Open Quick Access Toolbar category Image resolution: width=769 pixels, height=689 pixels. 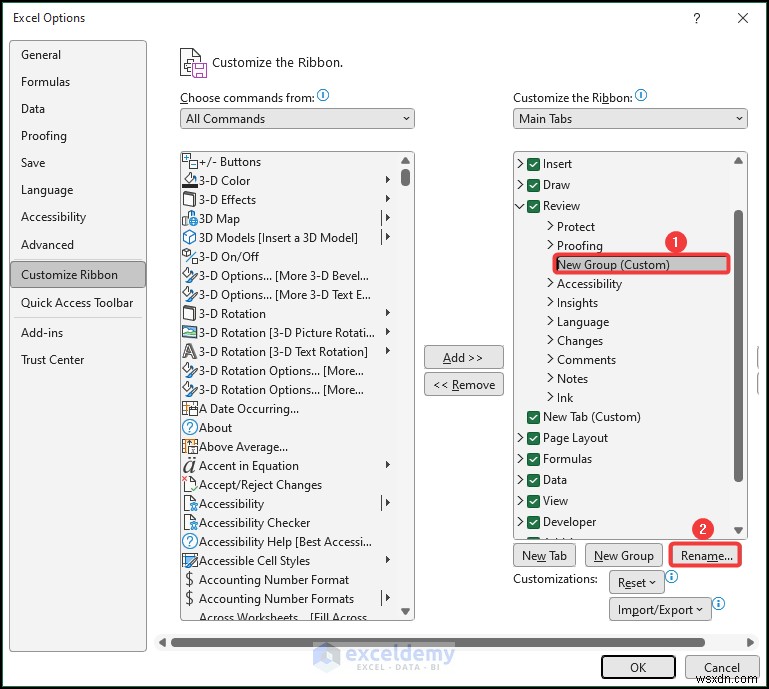(x=77, y=303)
